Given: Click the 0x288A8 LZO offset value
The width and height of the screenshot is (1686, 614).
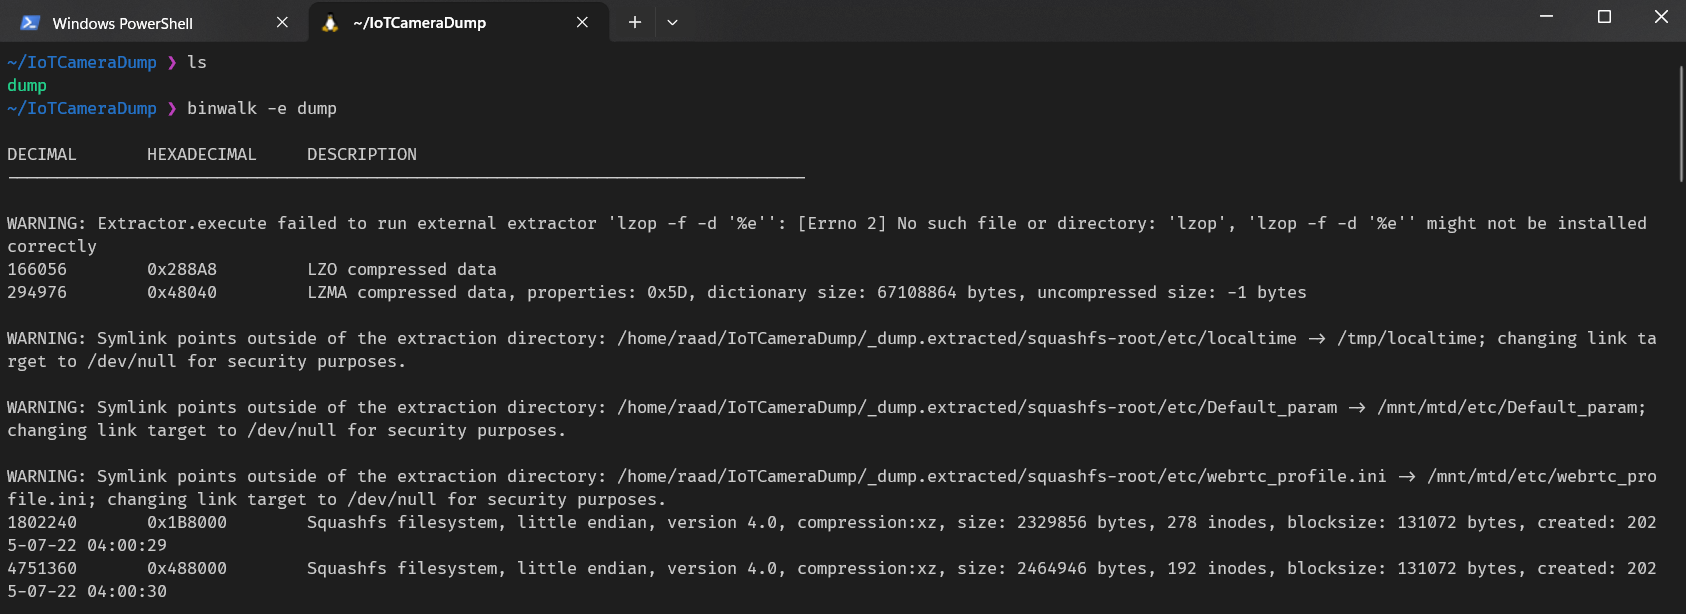Looking at the screenshot, I should click(182, 269).
